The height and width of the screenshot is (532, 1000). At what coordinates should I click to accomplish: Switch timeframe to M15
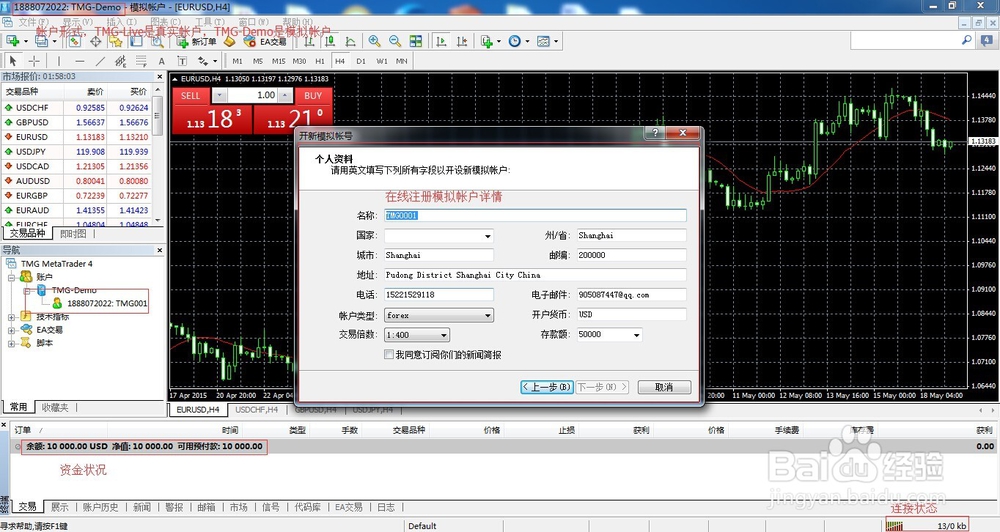click(x=279, y=61)
